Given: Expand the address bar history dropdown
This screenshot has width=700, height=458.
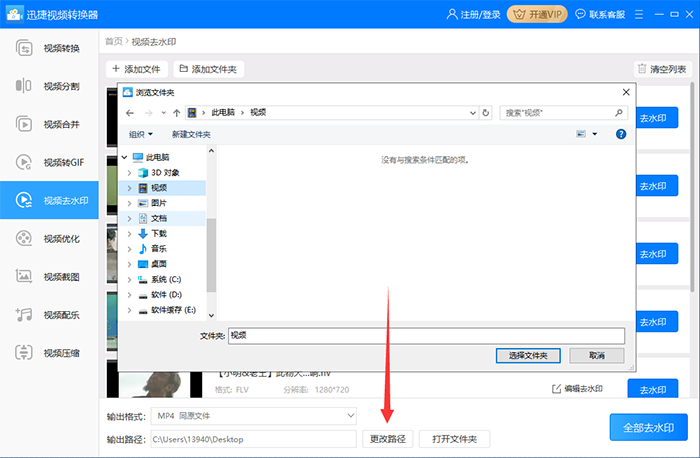Looking at the screenshot, I should pyautogui.click(x=473, y=113).
